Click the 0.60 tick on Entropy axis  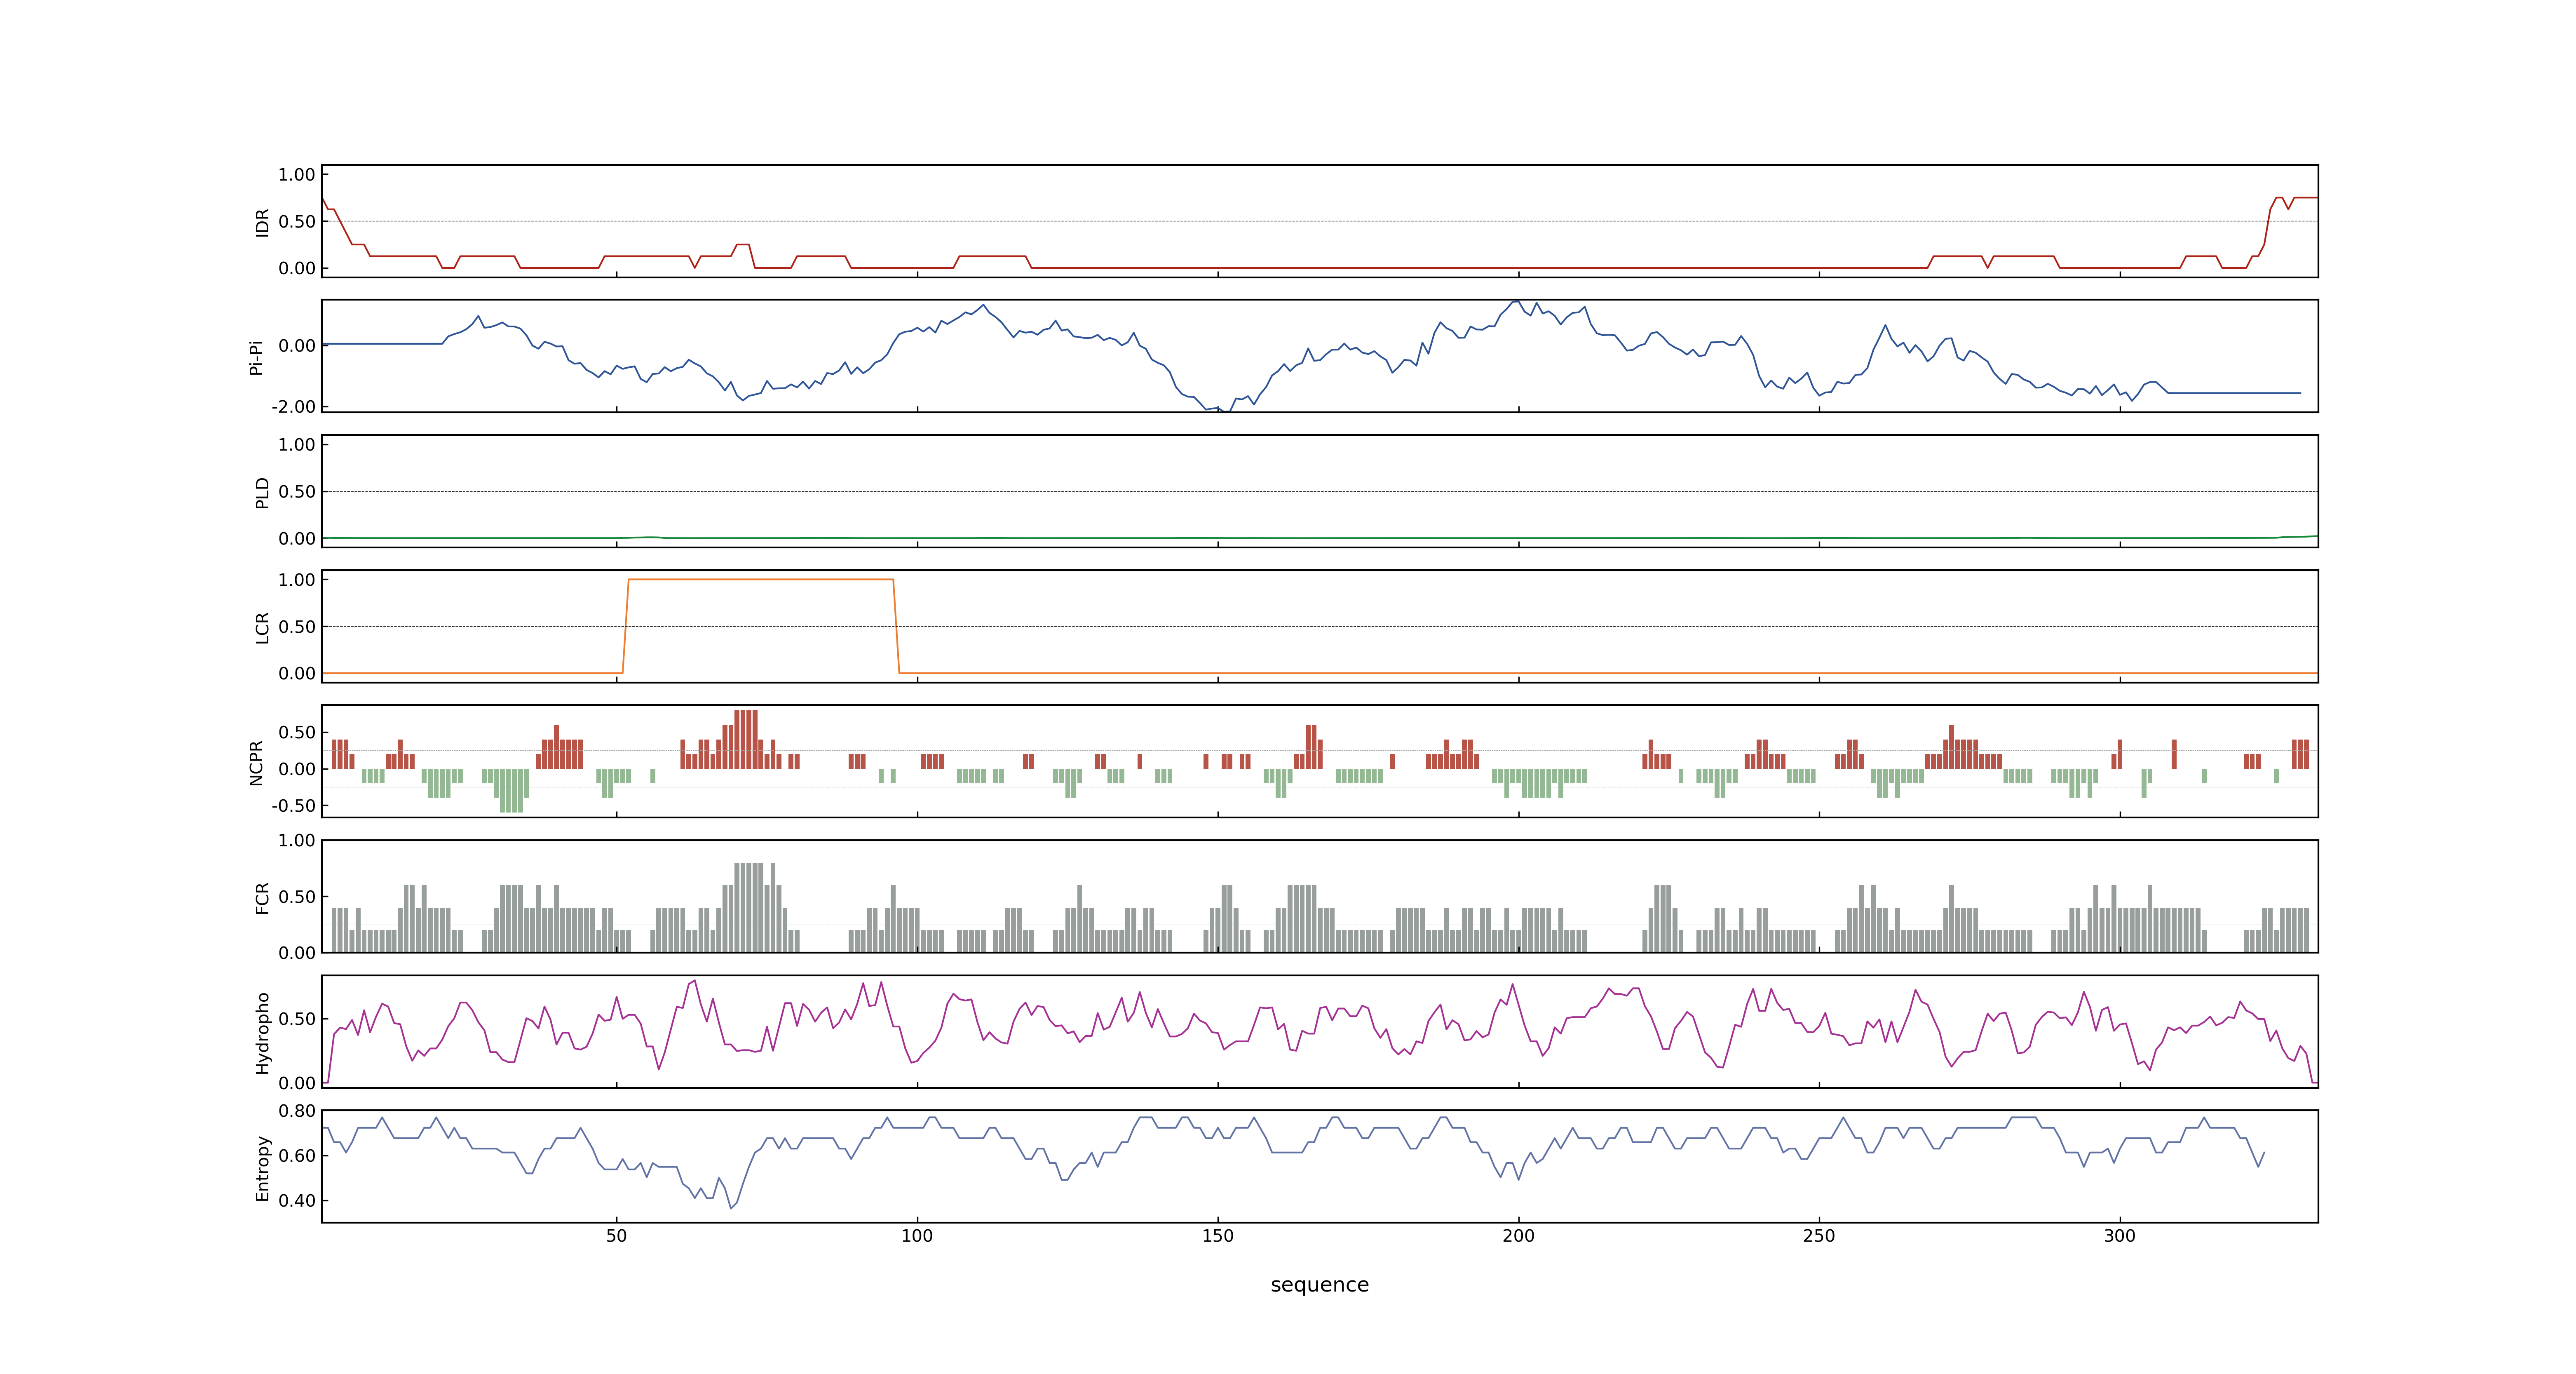tap(297, 1155)
